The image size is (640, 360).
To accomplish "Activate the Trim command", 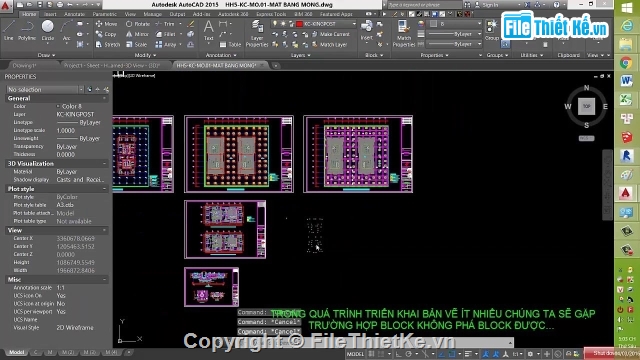I will (x=165, y=24).
